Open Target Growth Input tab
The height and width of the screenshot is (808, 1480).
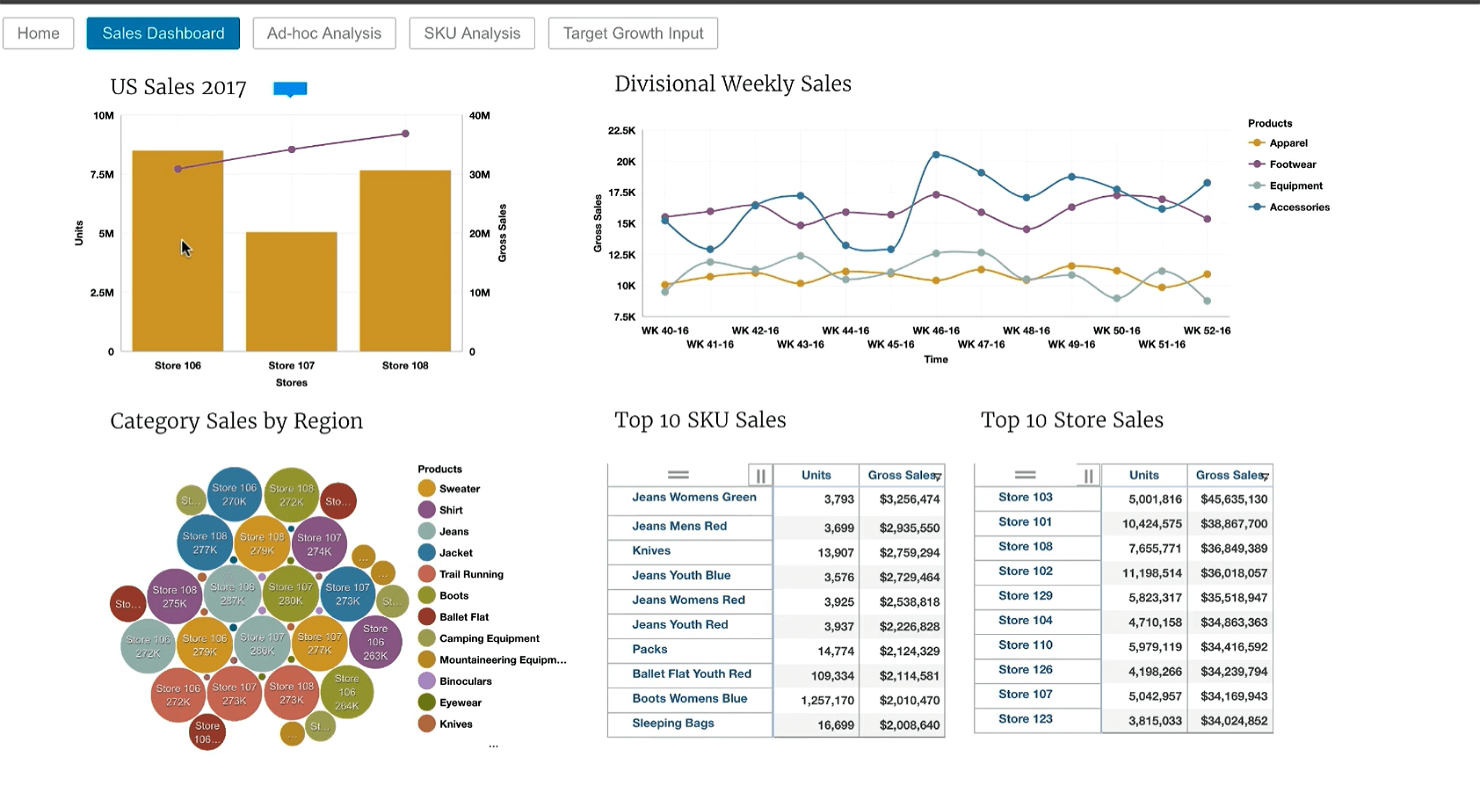(633, 33)
